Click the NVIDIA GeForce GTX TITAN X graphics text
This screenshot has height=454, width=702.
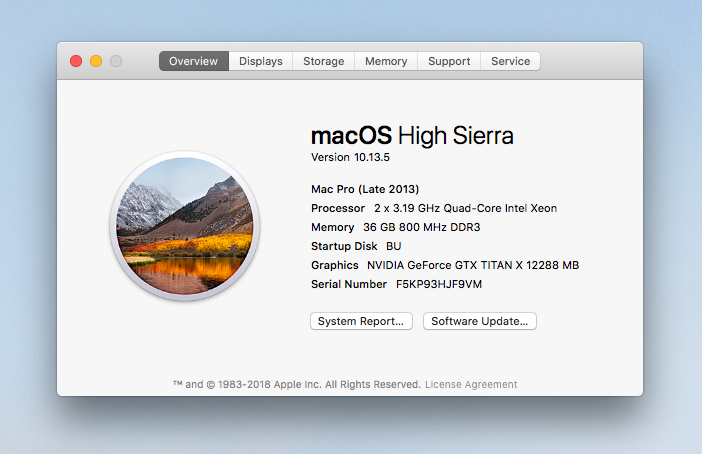[473, 265]
